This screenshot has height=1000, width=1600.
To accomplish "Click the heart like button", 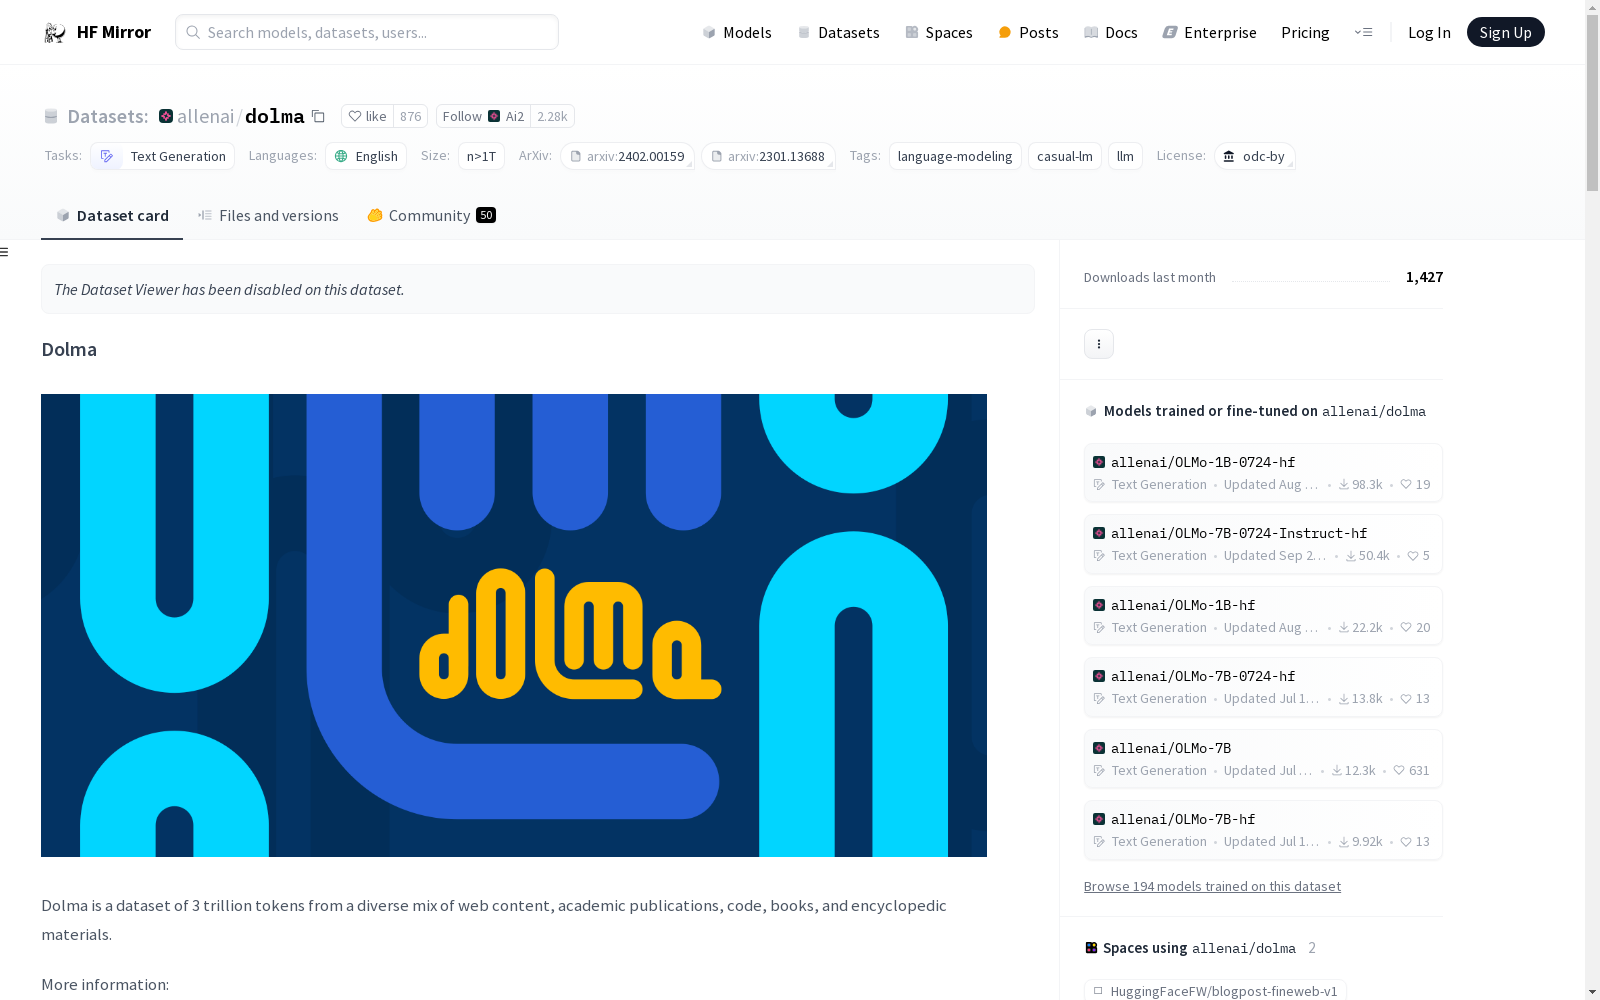I will coord(367,116).
